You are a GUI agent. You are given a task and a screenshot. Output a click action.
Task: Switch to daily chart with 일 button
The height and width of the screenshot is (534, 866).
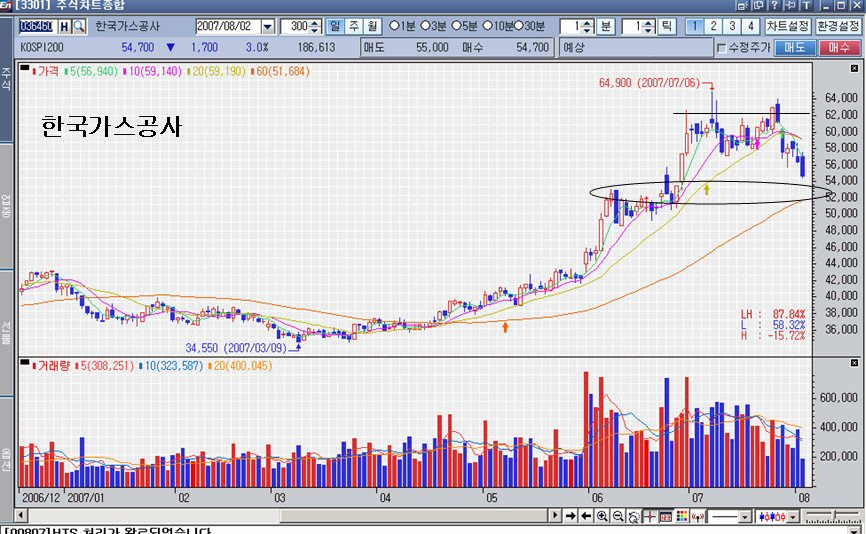tap(335, 26)
